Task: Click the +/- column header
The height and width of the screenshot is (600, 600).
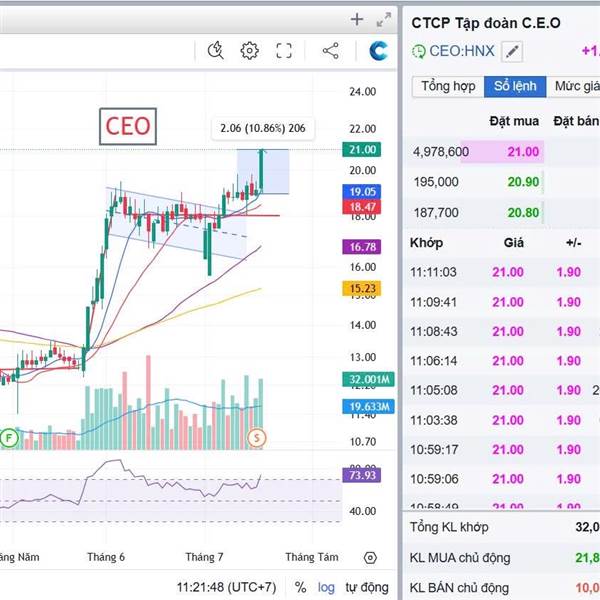Action: [x=574, y=243]
